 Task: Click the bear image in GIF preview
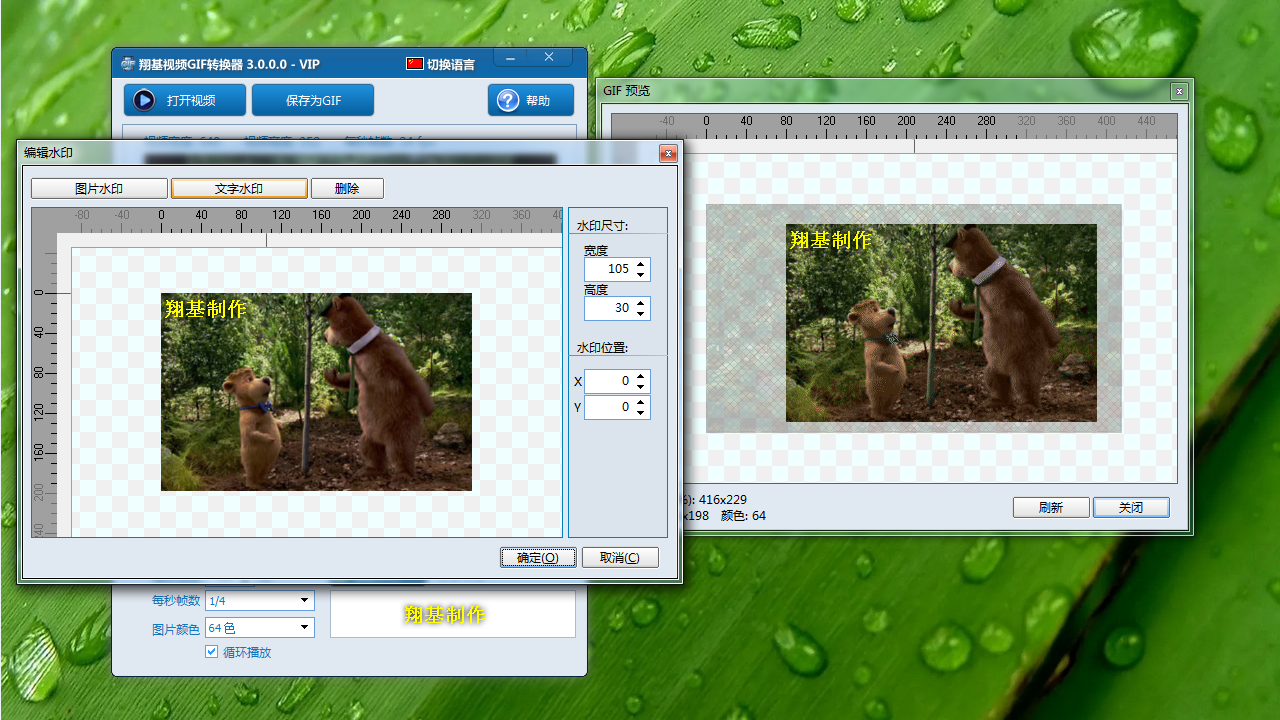pyautogui.click(x=941, y=322)
